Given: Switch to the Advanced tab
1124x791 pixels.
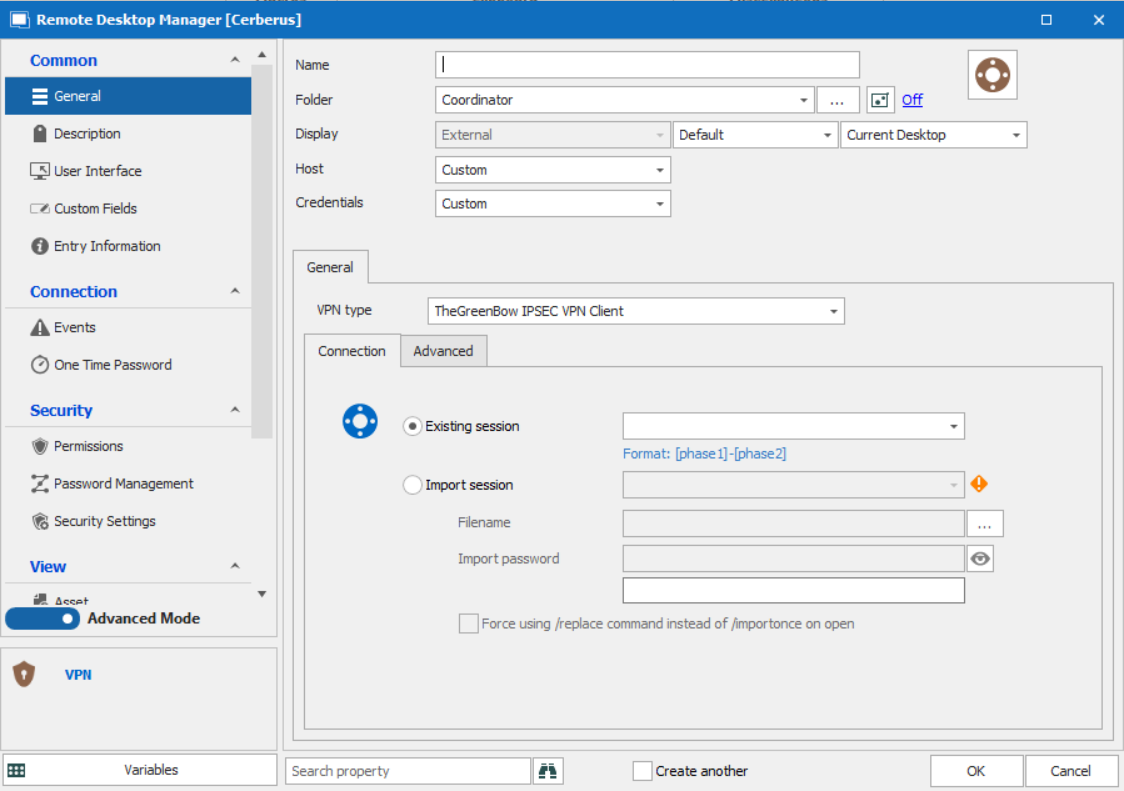Looking at the screenshot, I should point(443,351).
